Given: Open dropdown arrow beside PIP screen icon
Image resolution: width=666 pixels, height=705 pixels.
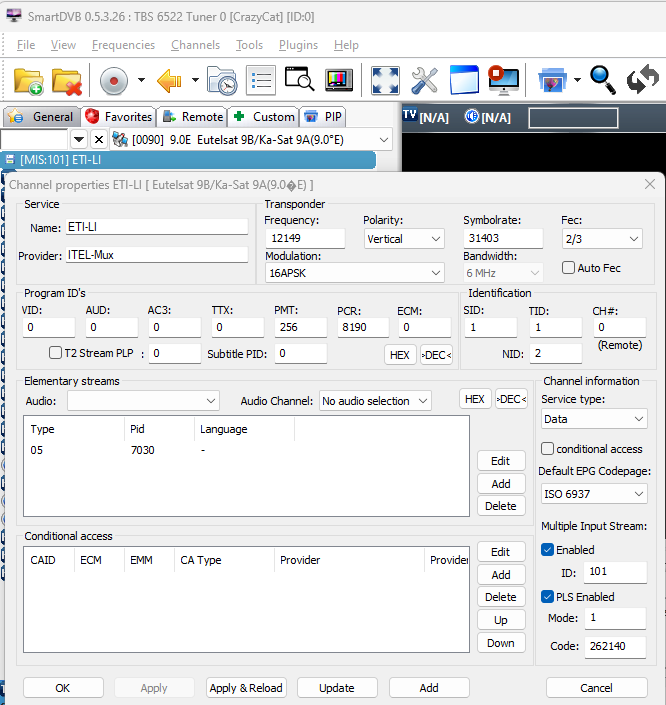Looking at the screenshot, I should 577,80.
